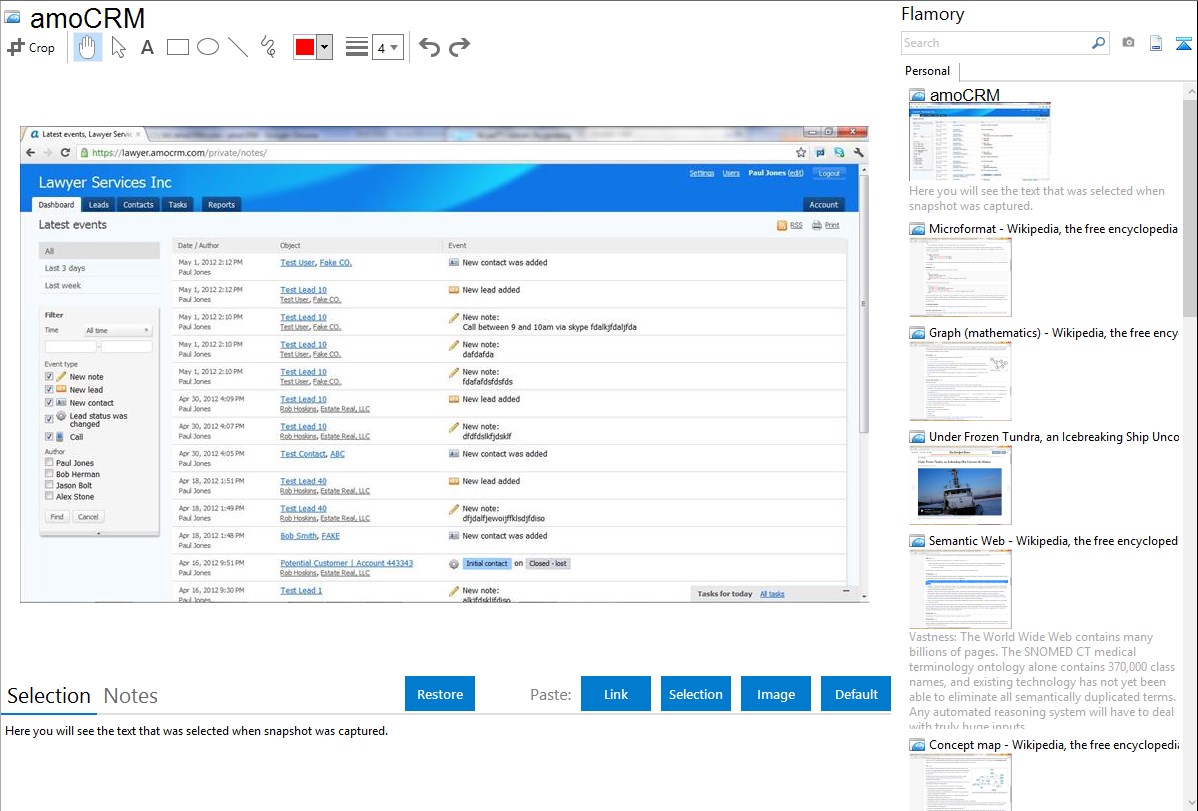Click the All tasks link in snapshot
Screen dimensions: 1198x811
[x=772, y=594]
